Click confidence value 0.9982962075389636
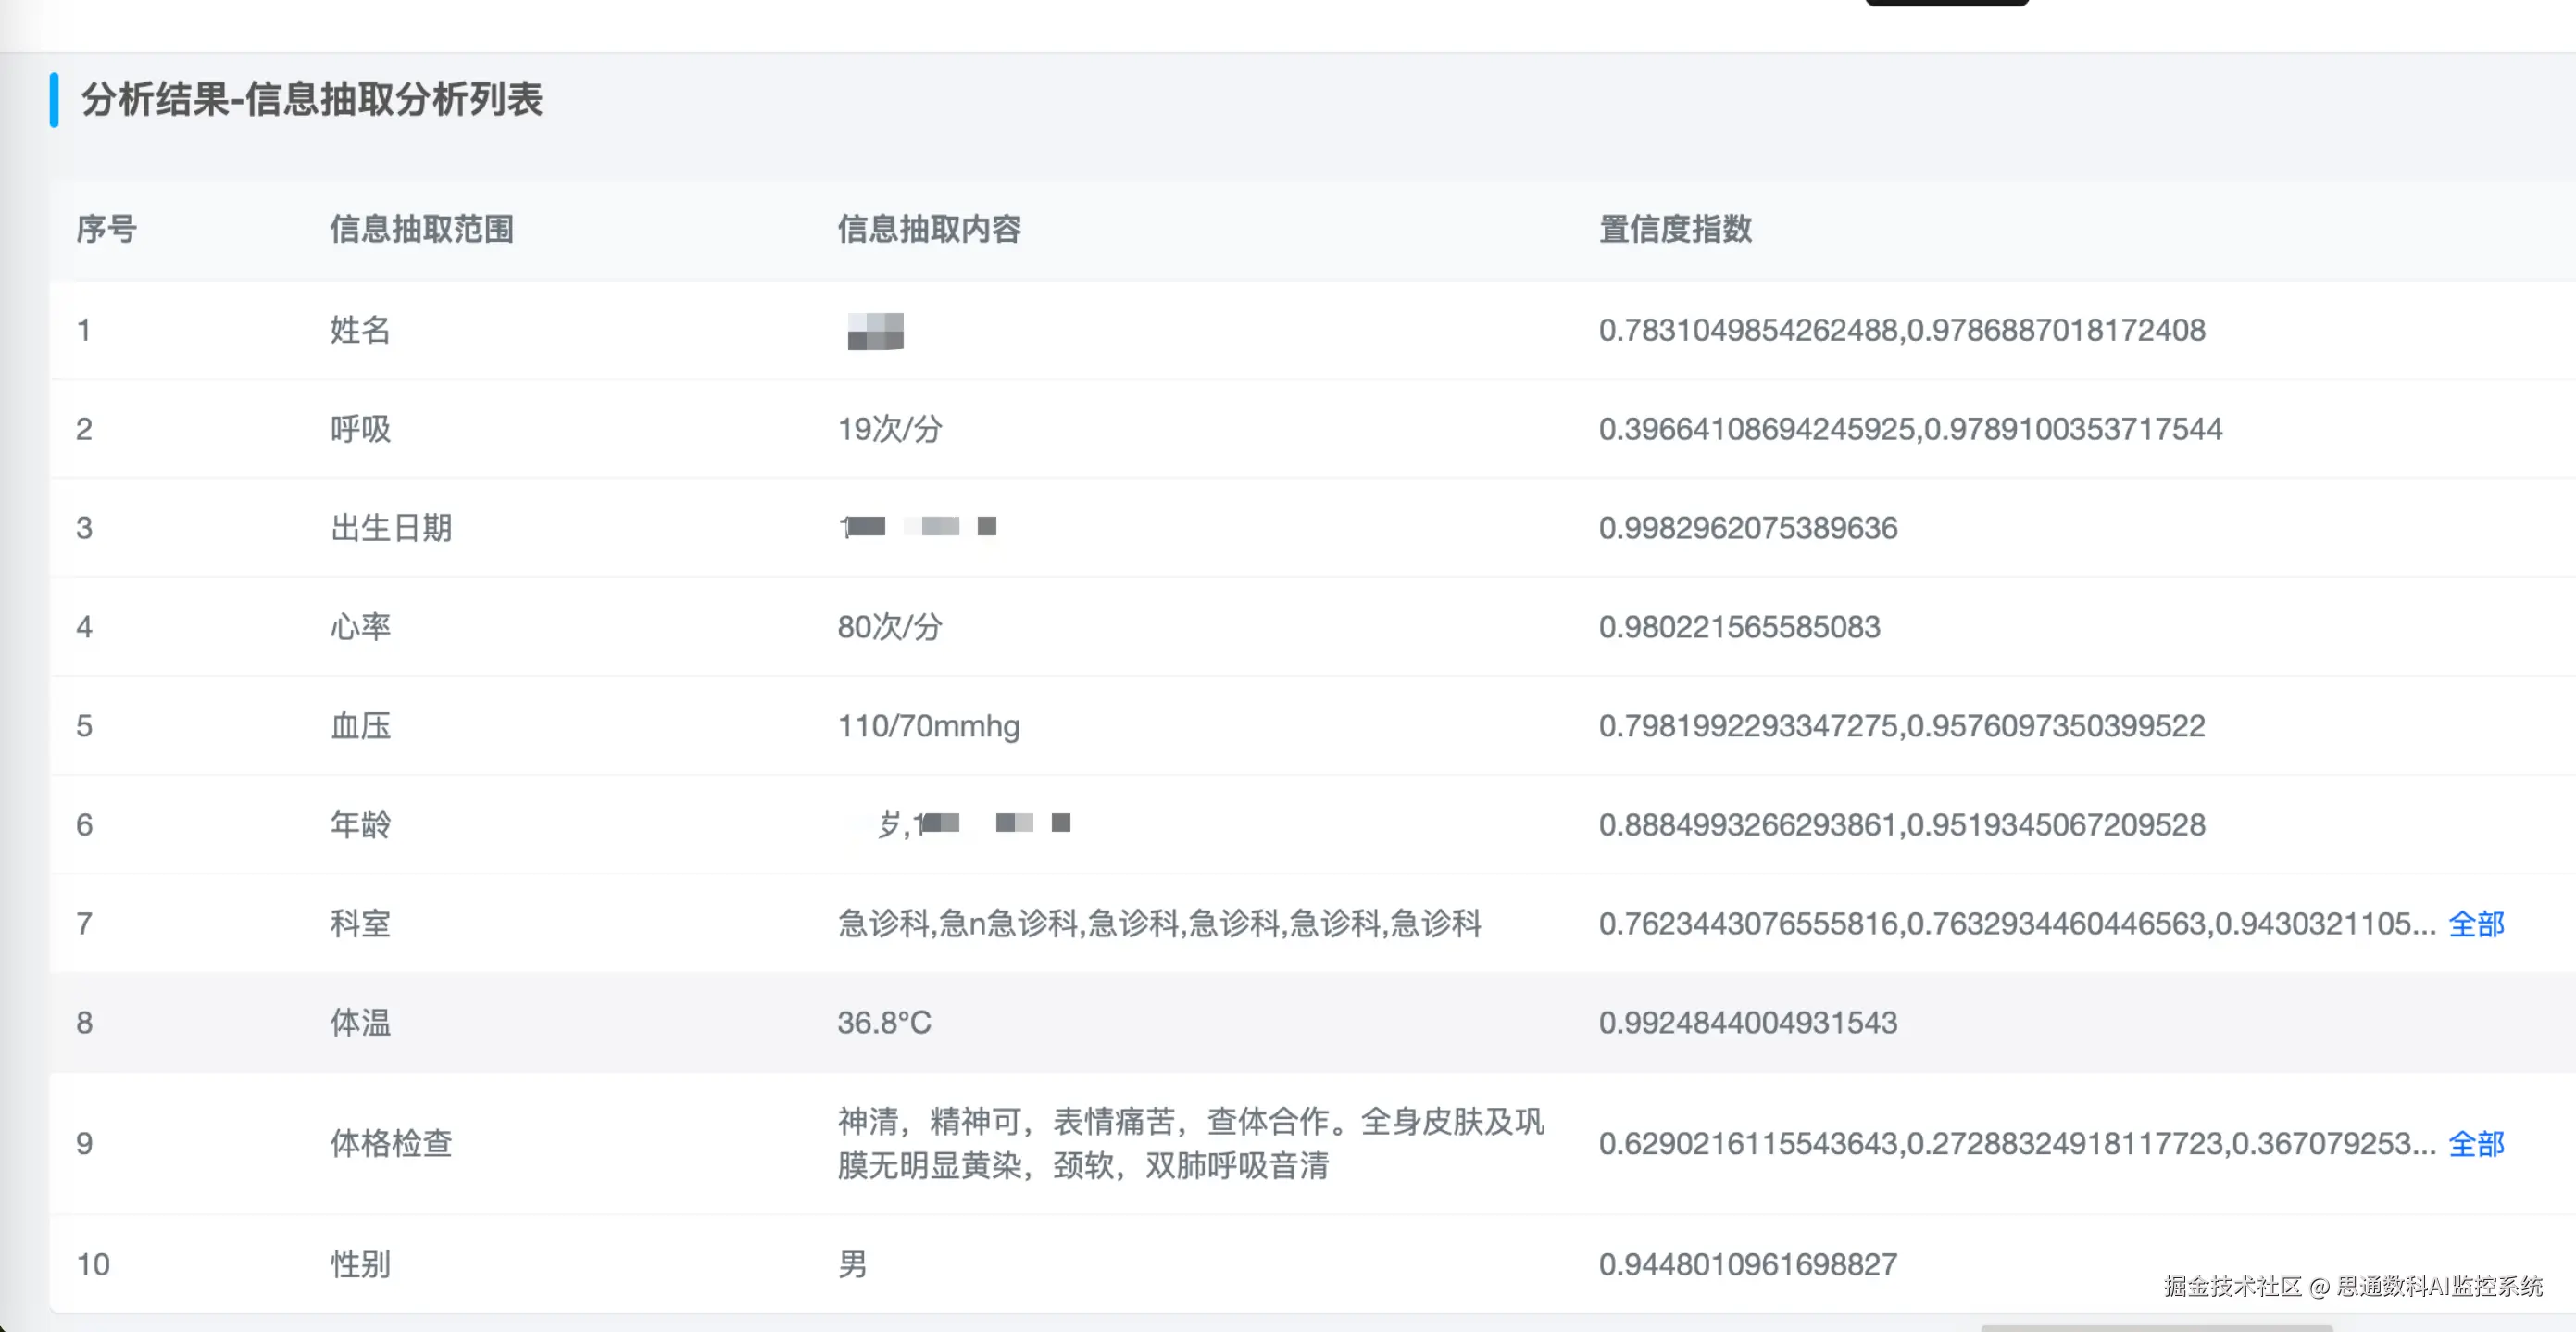 tap(1747, 527)
